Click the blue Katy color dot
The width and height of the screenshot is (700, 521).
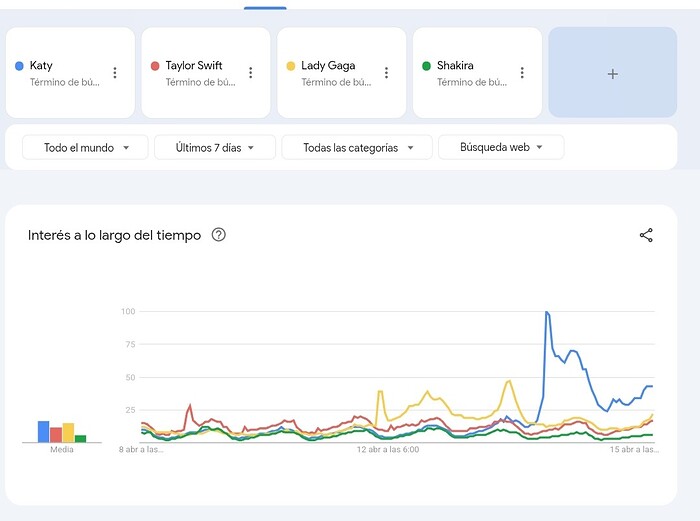point(19,66)
